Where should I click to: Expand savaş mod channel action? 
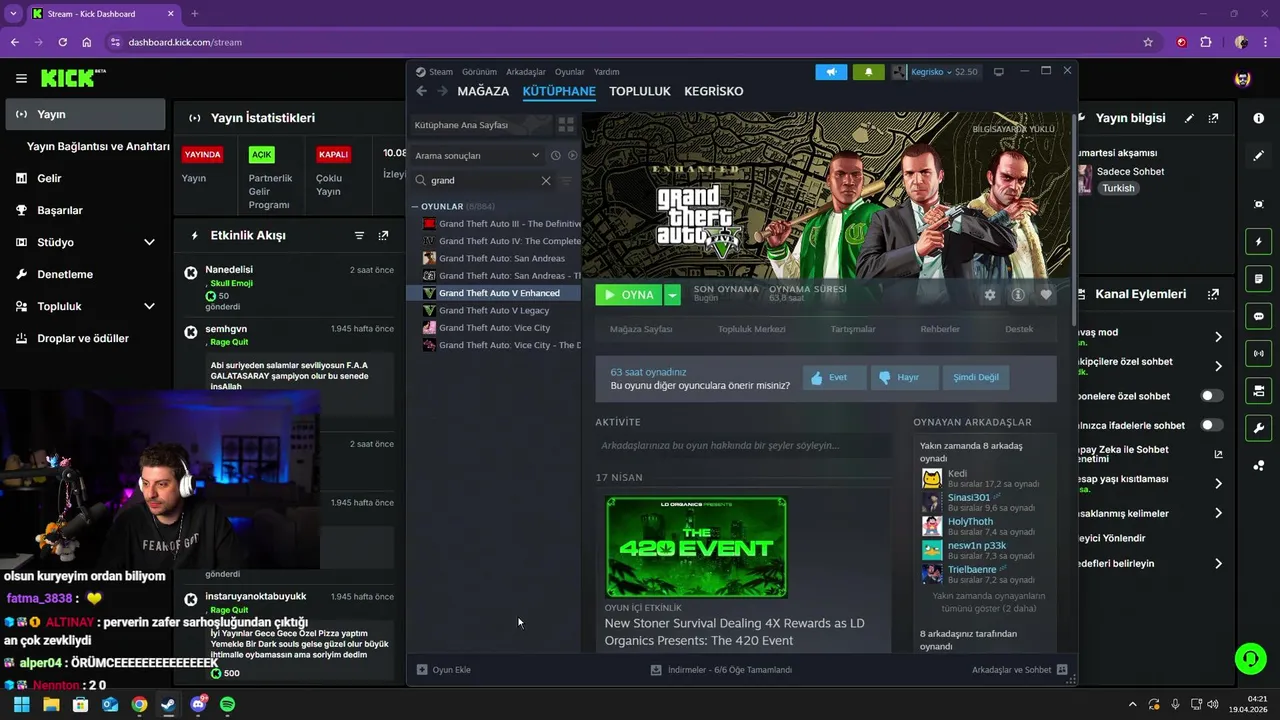(1218, 337)
